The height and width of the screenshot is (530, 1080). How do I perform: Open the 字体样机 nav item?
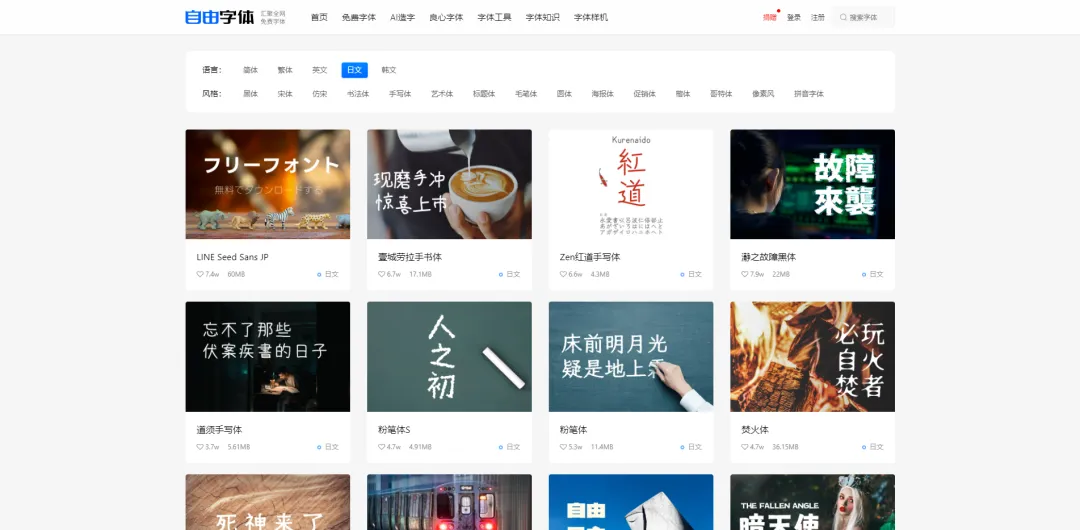pyautogui.click(x=591, y=17)
